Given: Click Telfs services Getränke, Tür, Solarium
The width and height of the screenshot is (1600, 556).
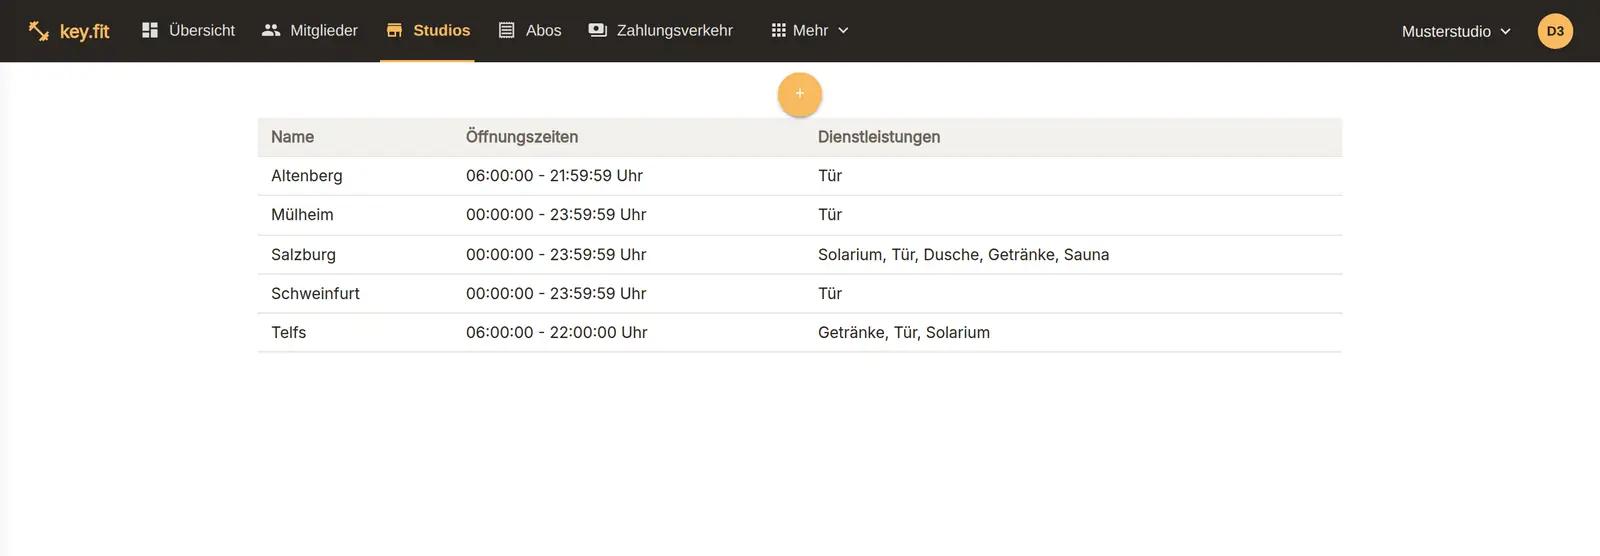Looking at the screenshot, I should (x=904, y=333).
